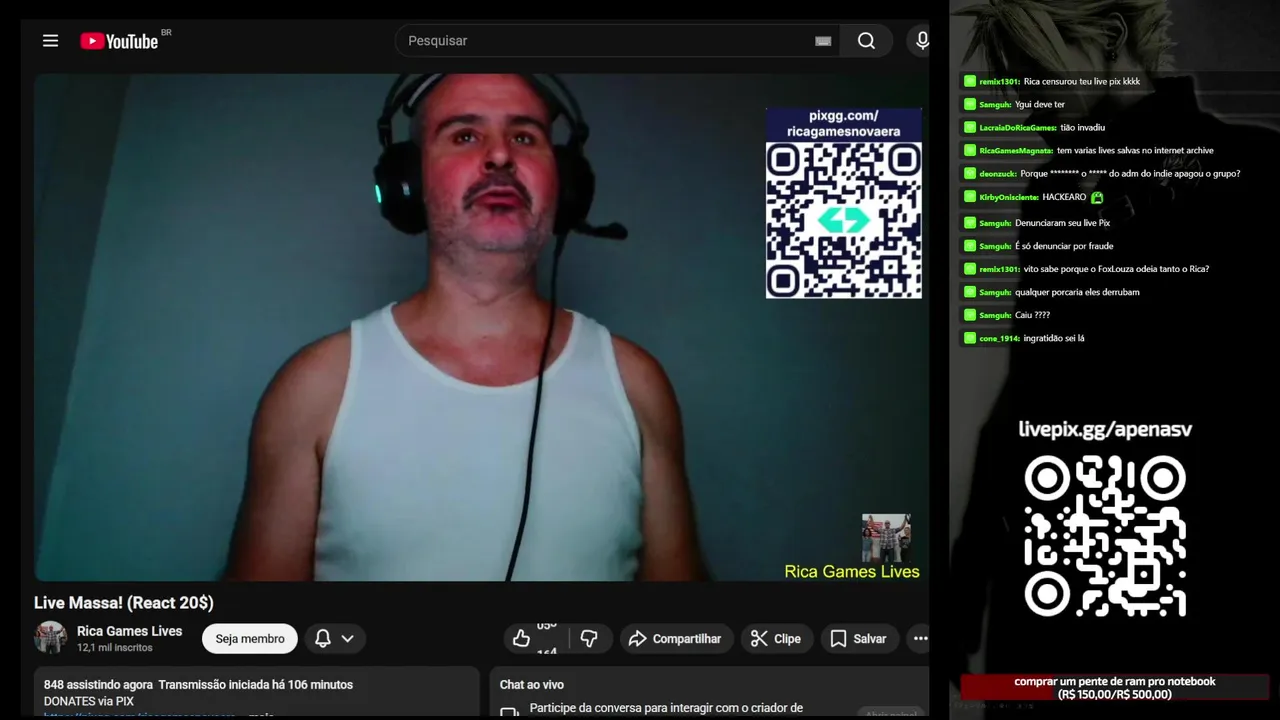The width and height of the screenshot is (1280, 720).
Task: Click the livepix.gg/apenasv text
Action: pyautogui.click(x=1105, y=429)
